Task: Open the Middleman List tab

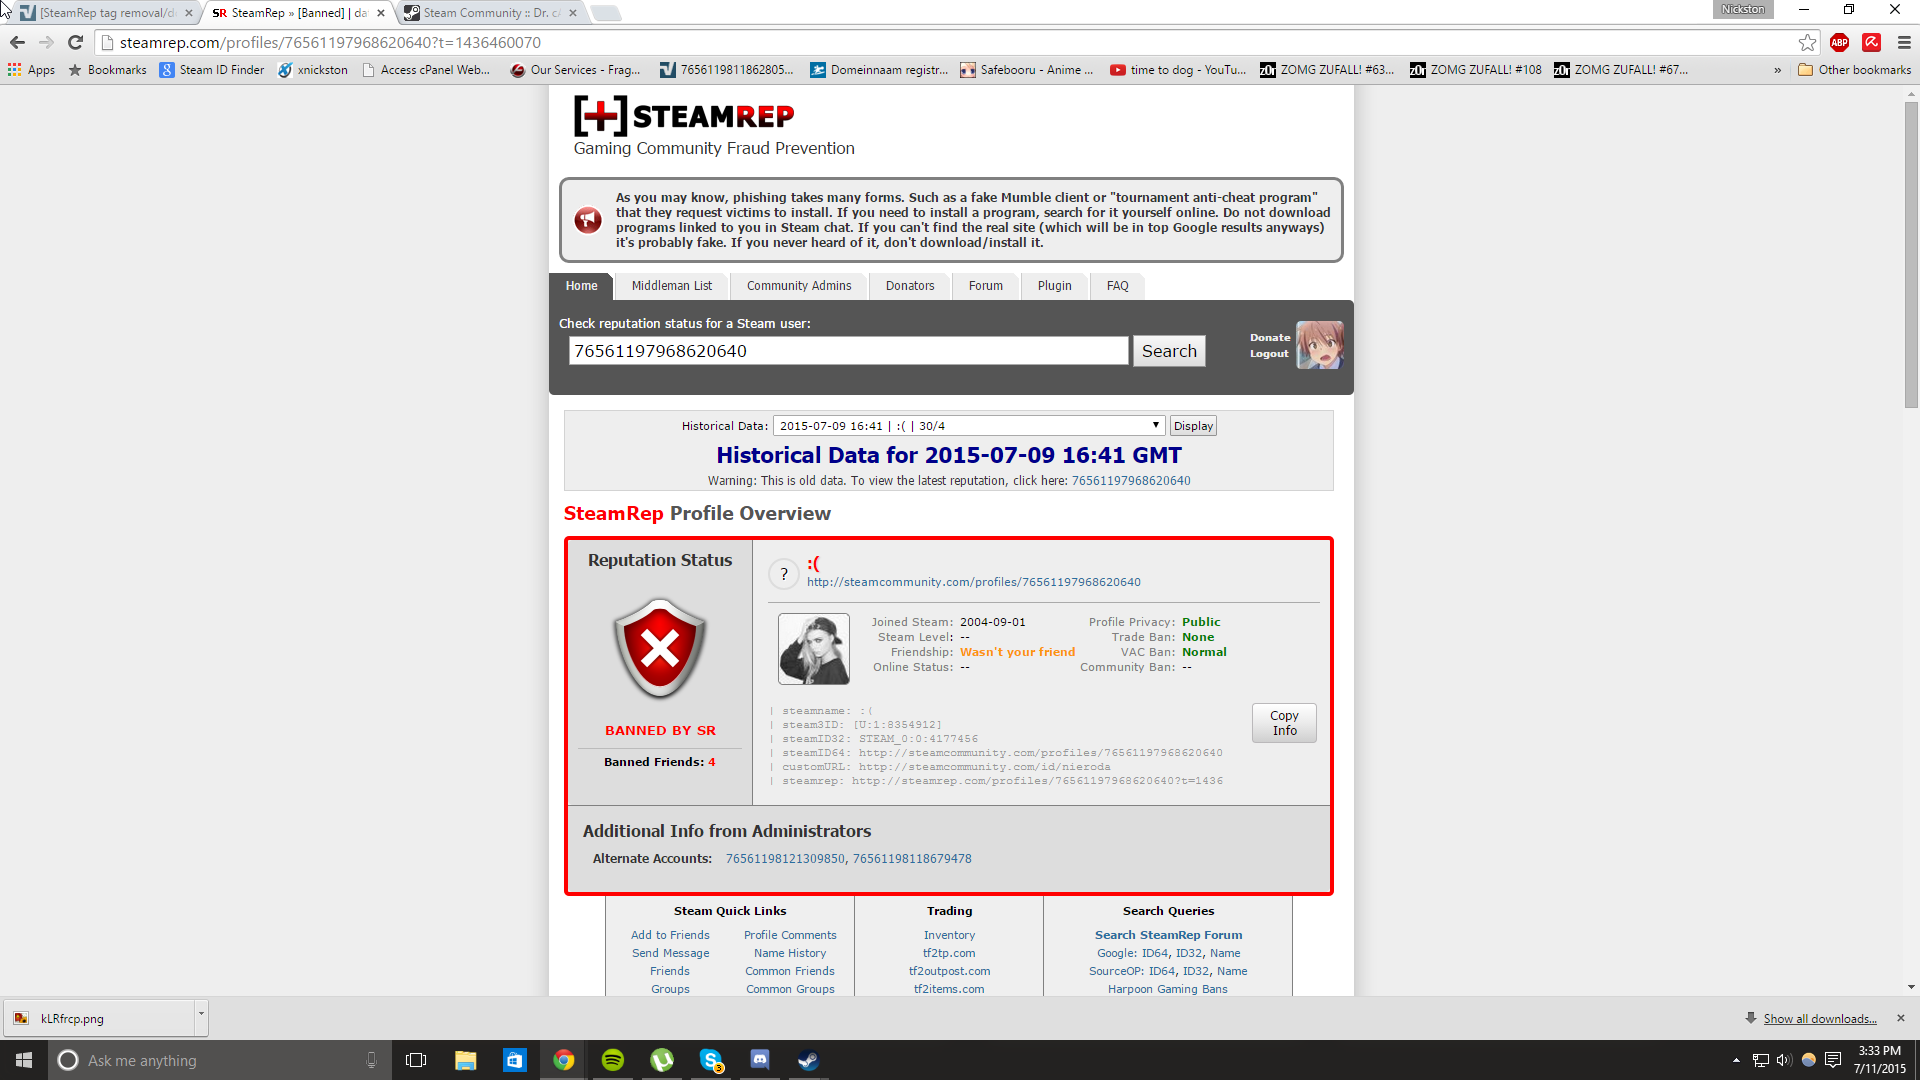Action: tap(671, 286)
